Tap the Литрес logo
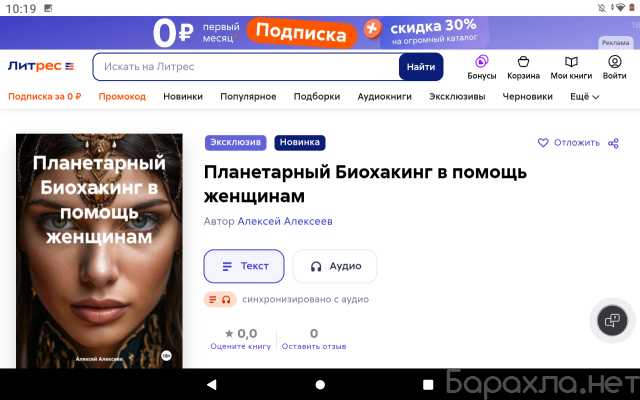The height and width of the screenshot is (400, 640). pos(41,66)
